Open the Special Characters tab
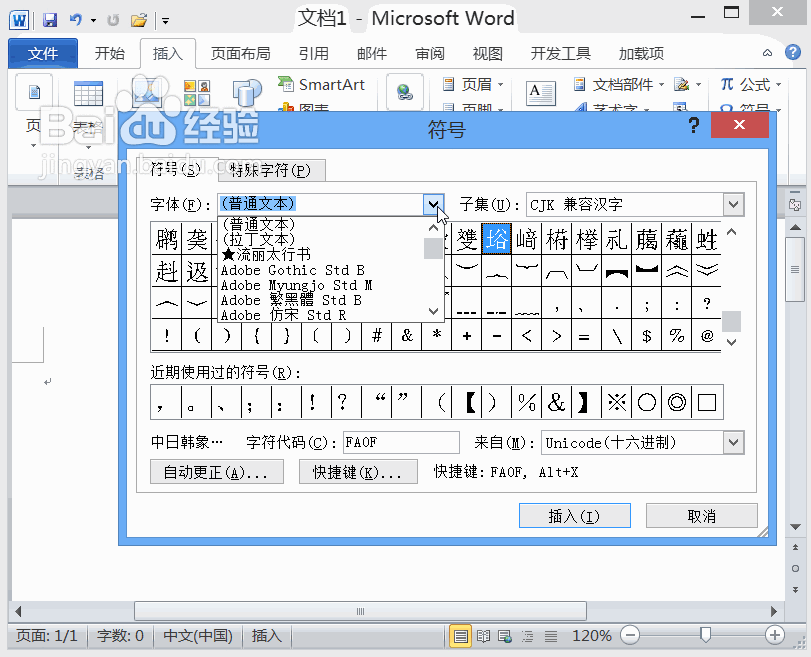 pos(271,170)
